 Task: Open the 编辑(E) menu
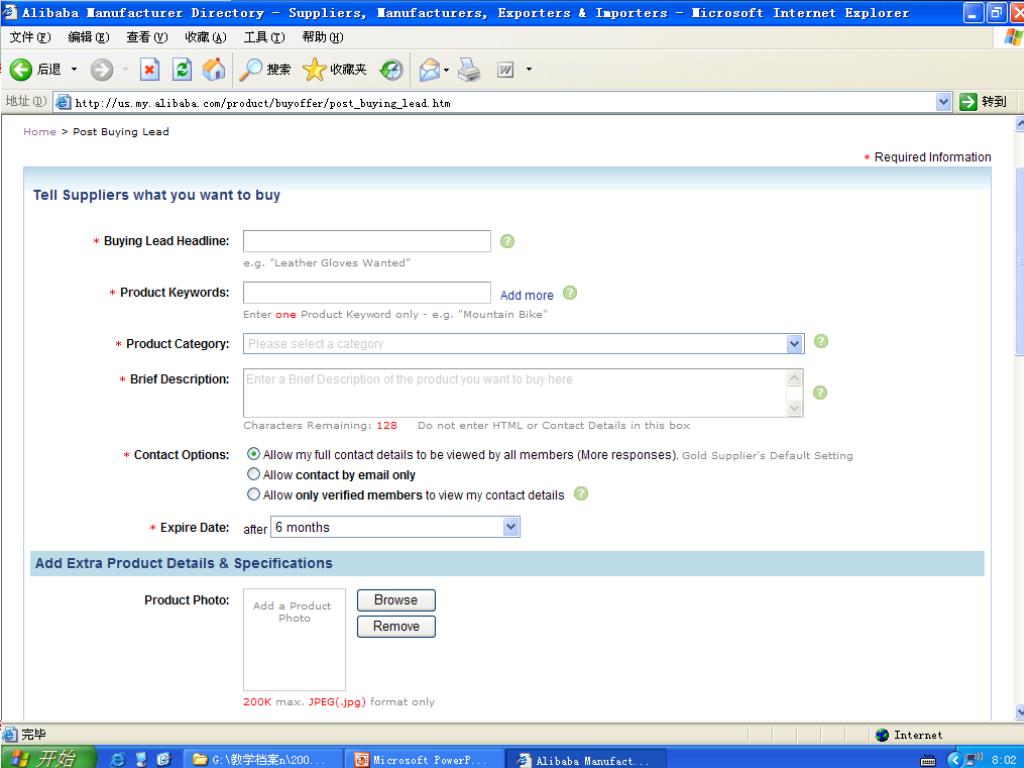[x=89, y=37]
